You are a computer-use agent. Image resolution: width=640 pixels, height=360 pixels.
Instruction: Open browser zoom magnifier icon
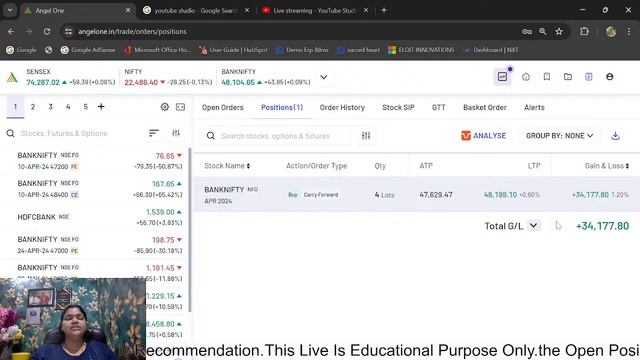[542, 31]
